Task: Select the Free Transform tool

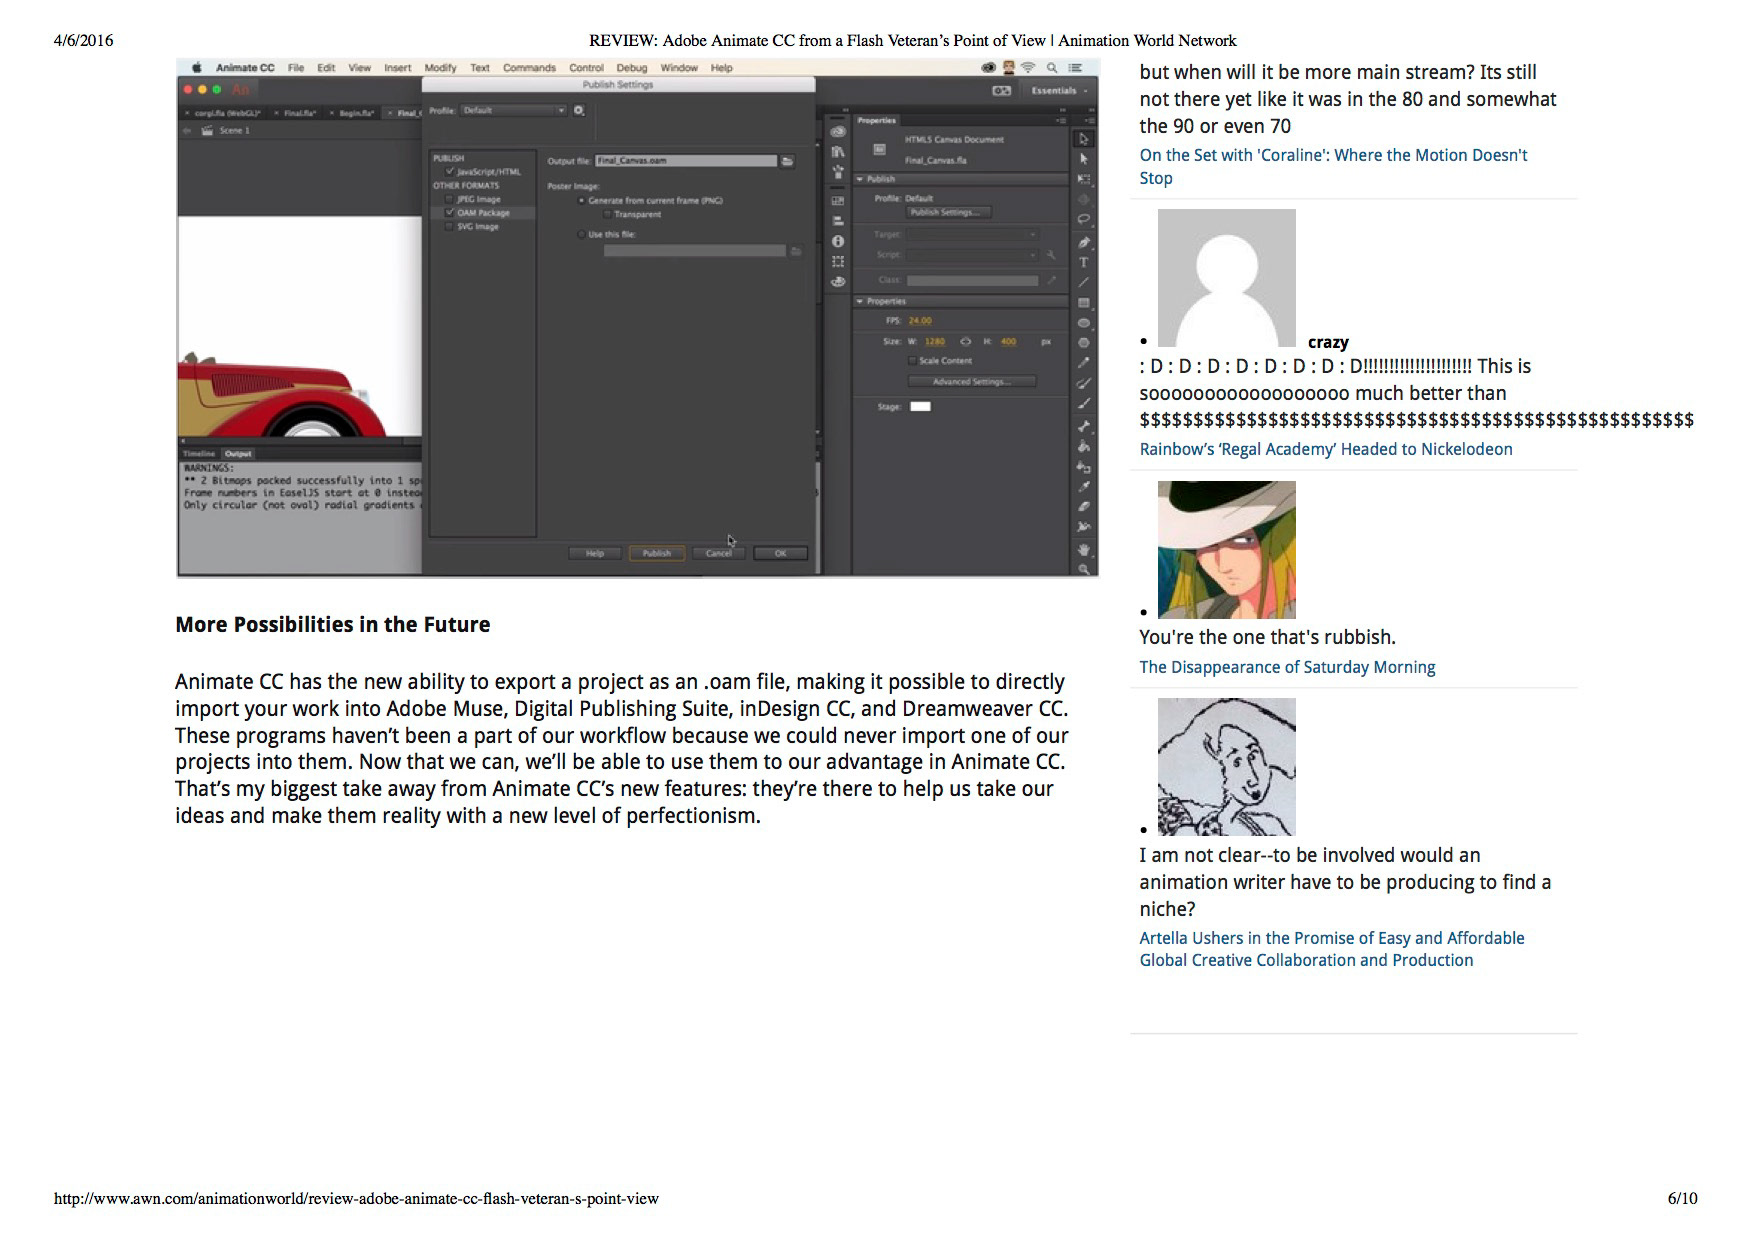Action: (x=1084, y=178)
